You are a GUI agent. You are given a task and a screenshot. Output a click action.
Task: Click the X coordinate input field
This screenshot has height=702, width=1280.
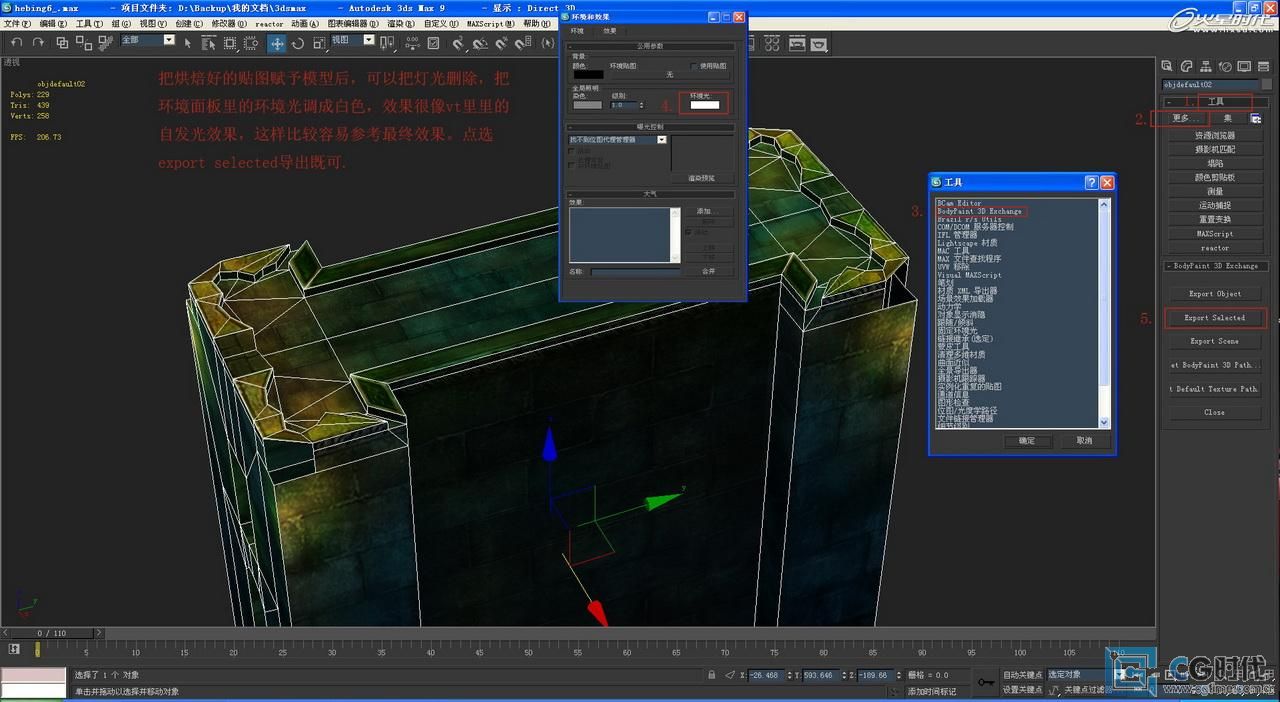coord(767,675)
